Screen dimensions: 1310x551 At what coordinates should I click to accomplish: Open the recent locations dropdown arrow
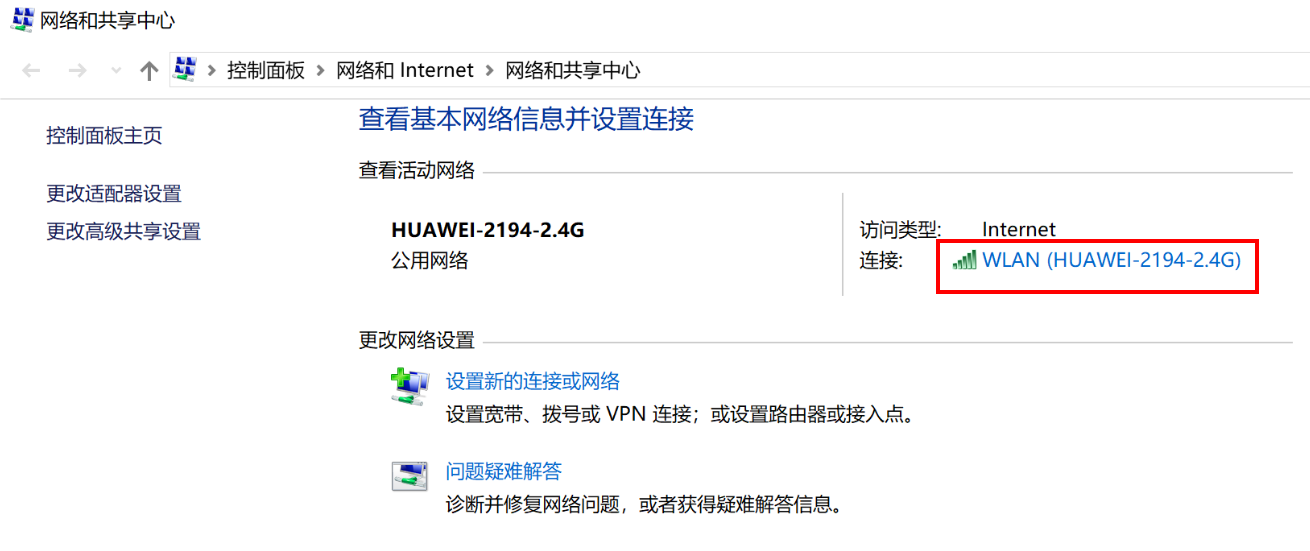pyautogui.click(x=116, y=71)
